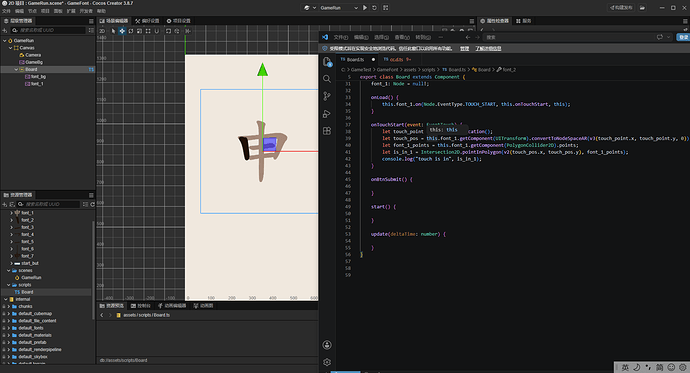Collapse the Canvas node in hierarchy
The width and height of the screenshot is (690, 373).
(11, 48)
